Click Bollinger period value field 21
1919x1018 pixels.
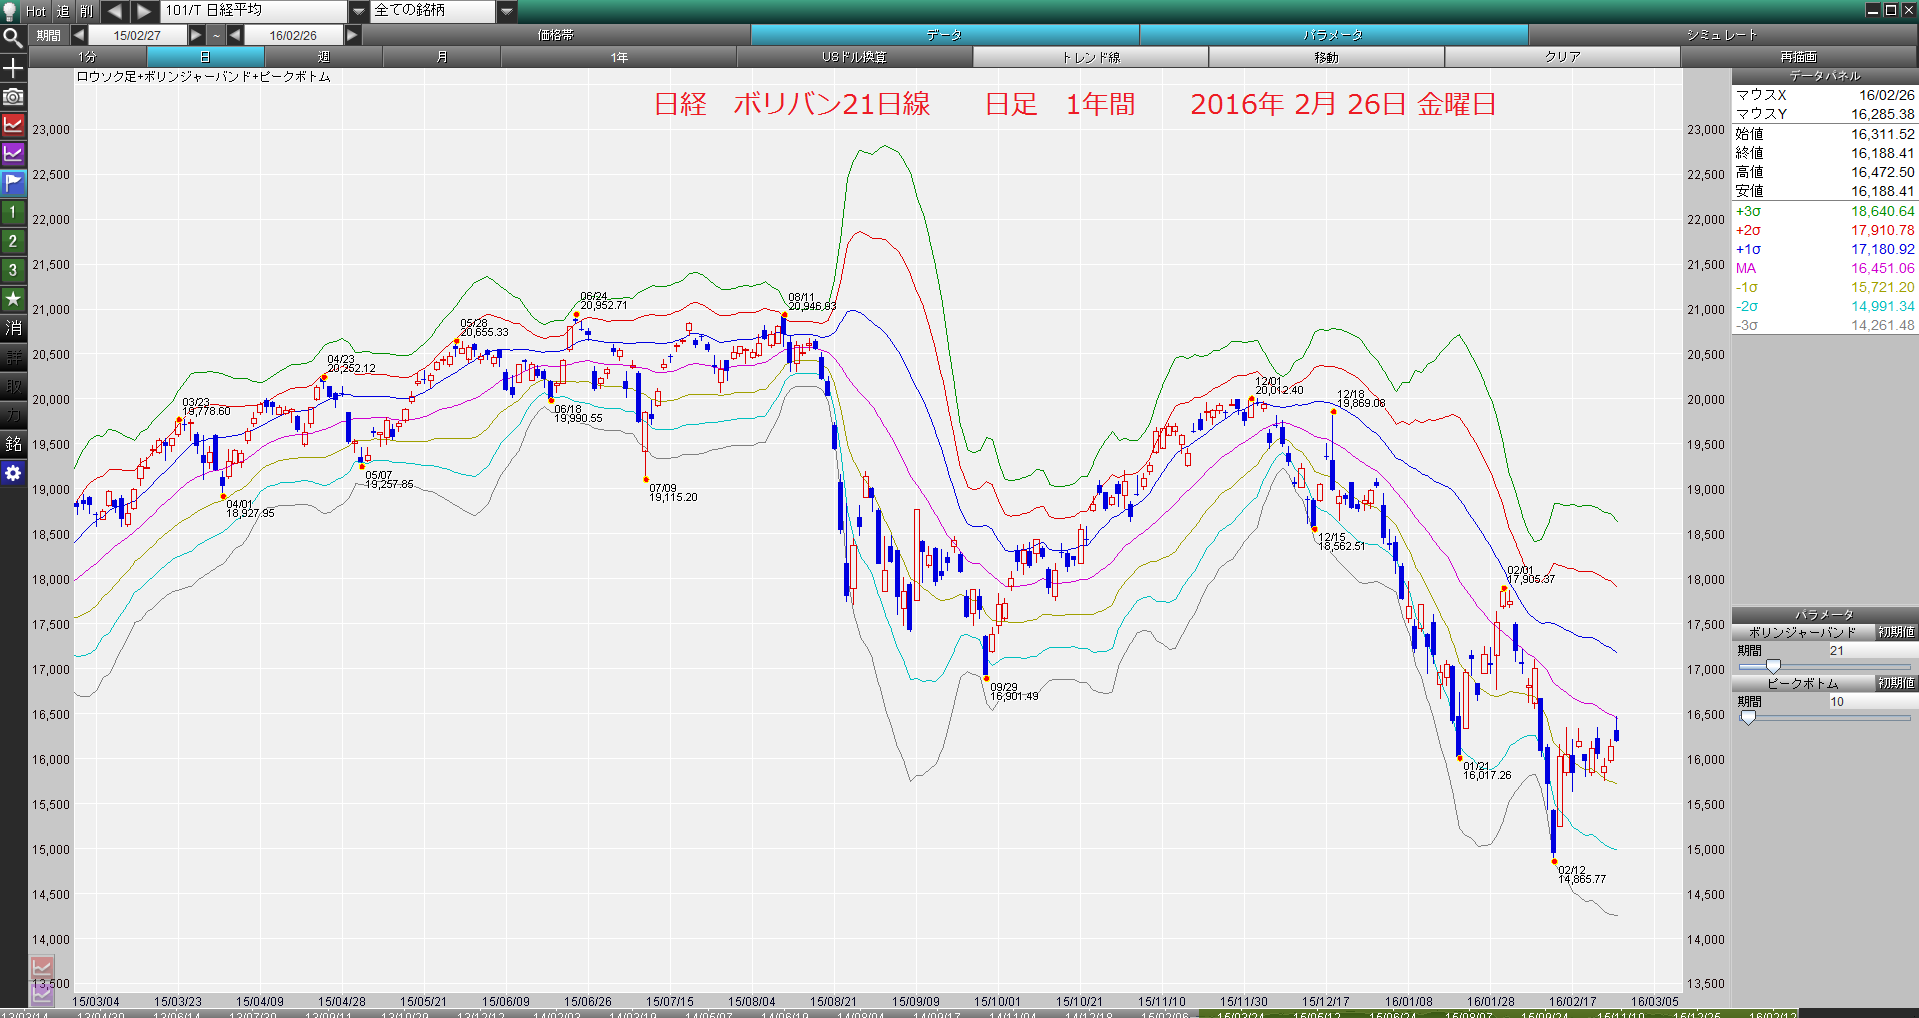coord(1871,650)
